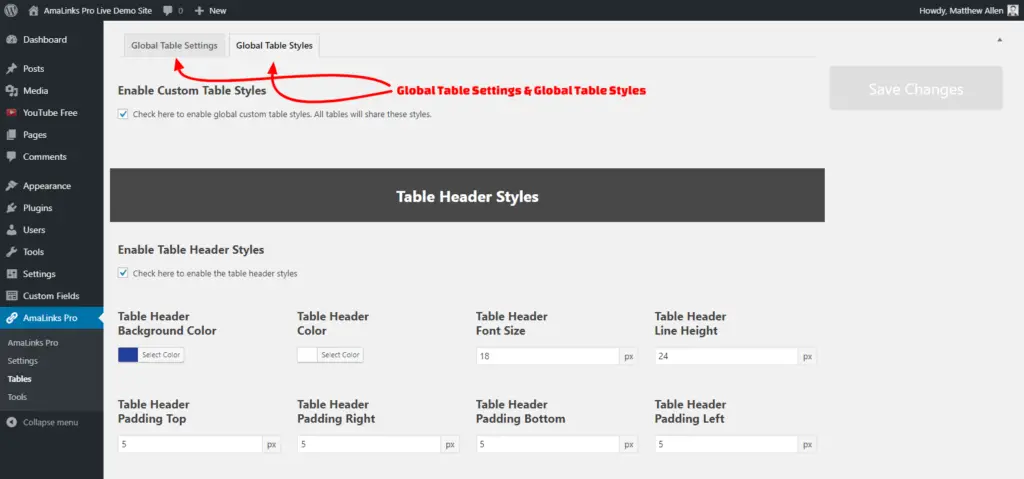Click the New link in admin bar

(218, 10)
